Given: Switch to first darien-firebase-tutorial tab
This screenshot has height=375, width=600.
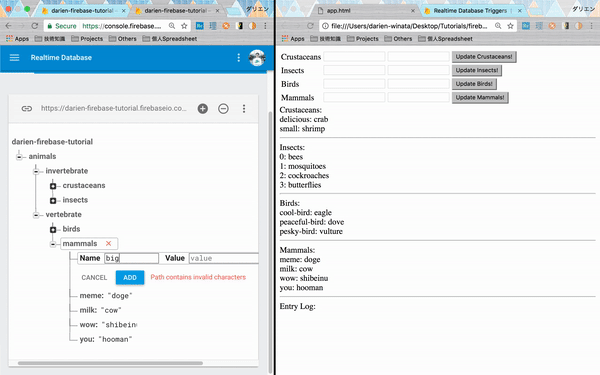Looking at the screenshot, I should pyautogui.click(x=82, y=11).
